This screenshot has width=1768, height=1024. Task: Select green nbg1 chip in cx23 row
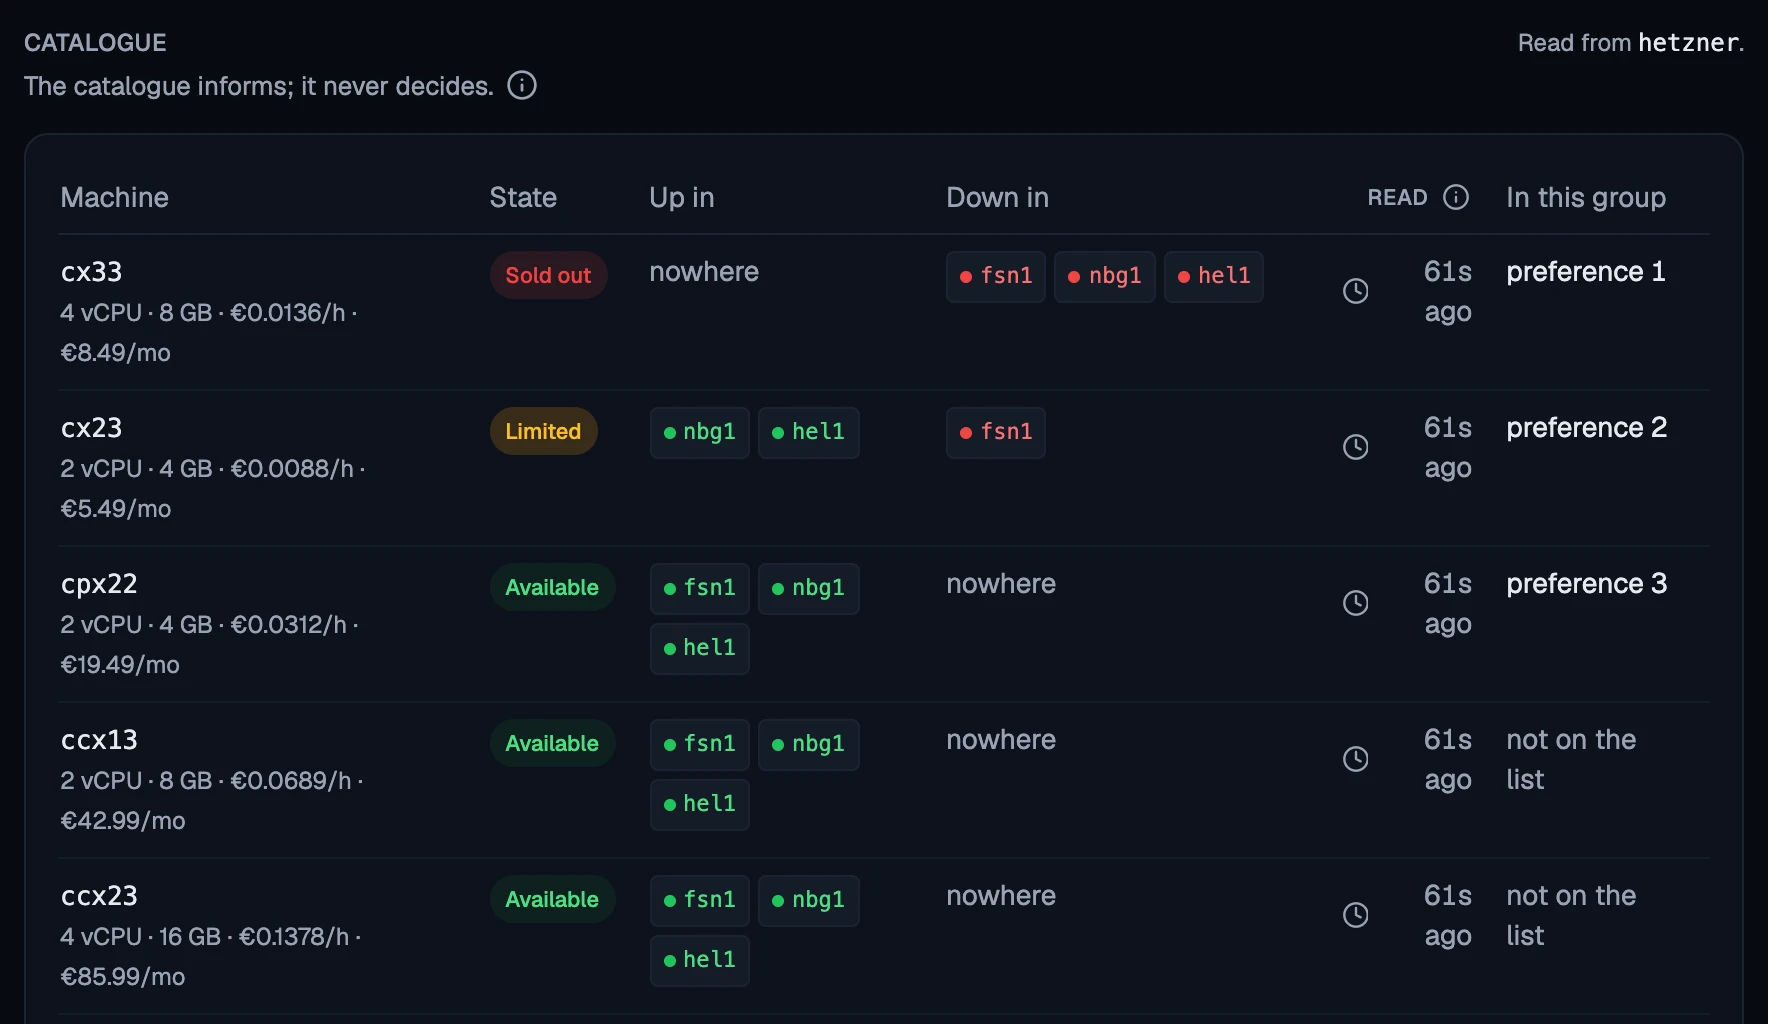pos(700,432)
